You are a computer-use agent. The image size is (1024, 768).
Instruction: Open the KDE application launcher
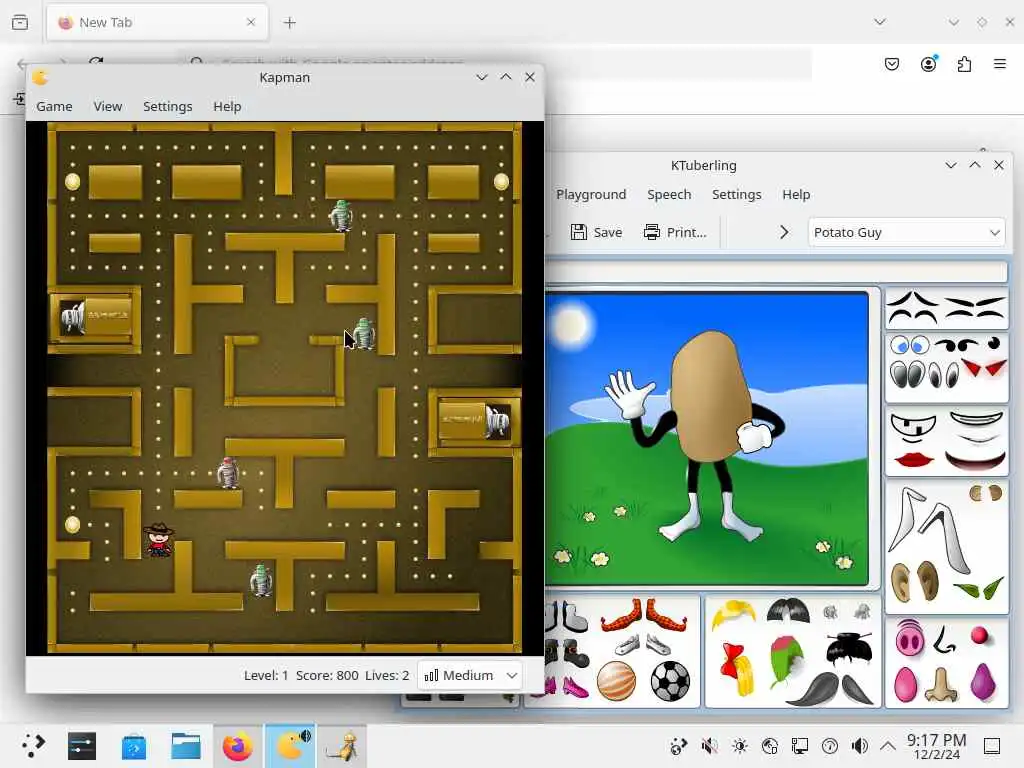[x=33, y=745]
